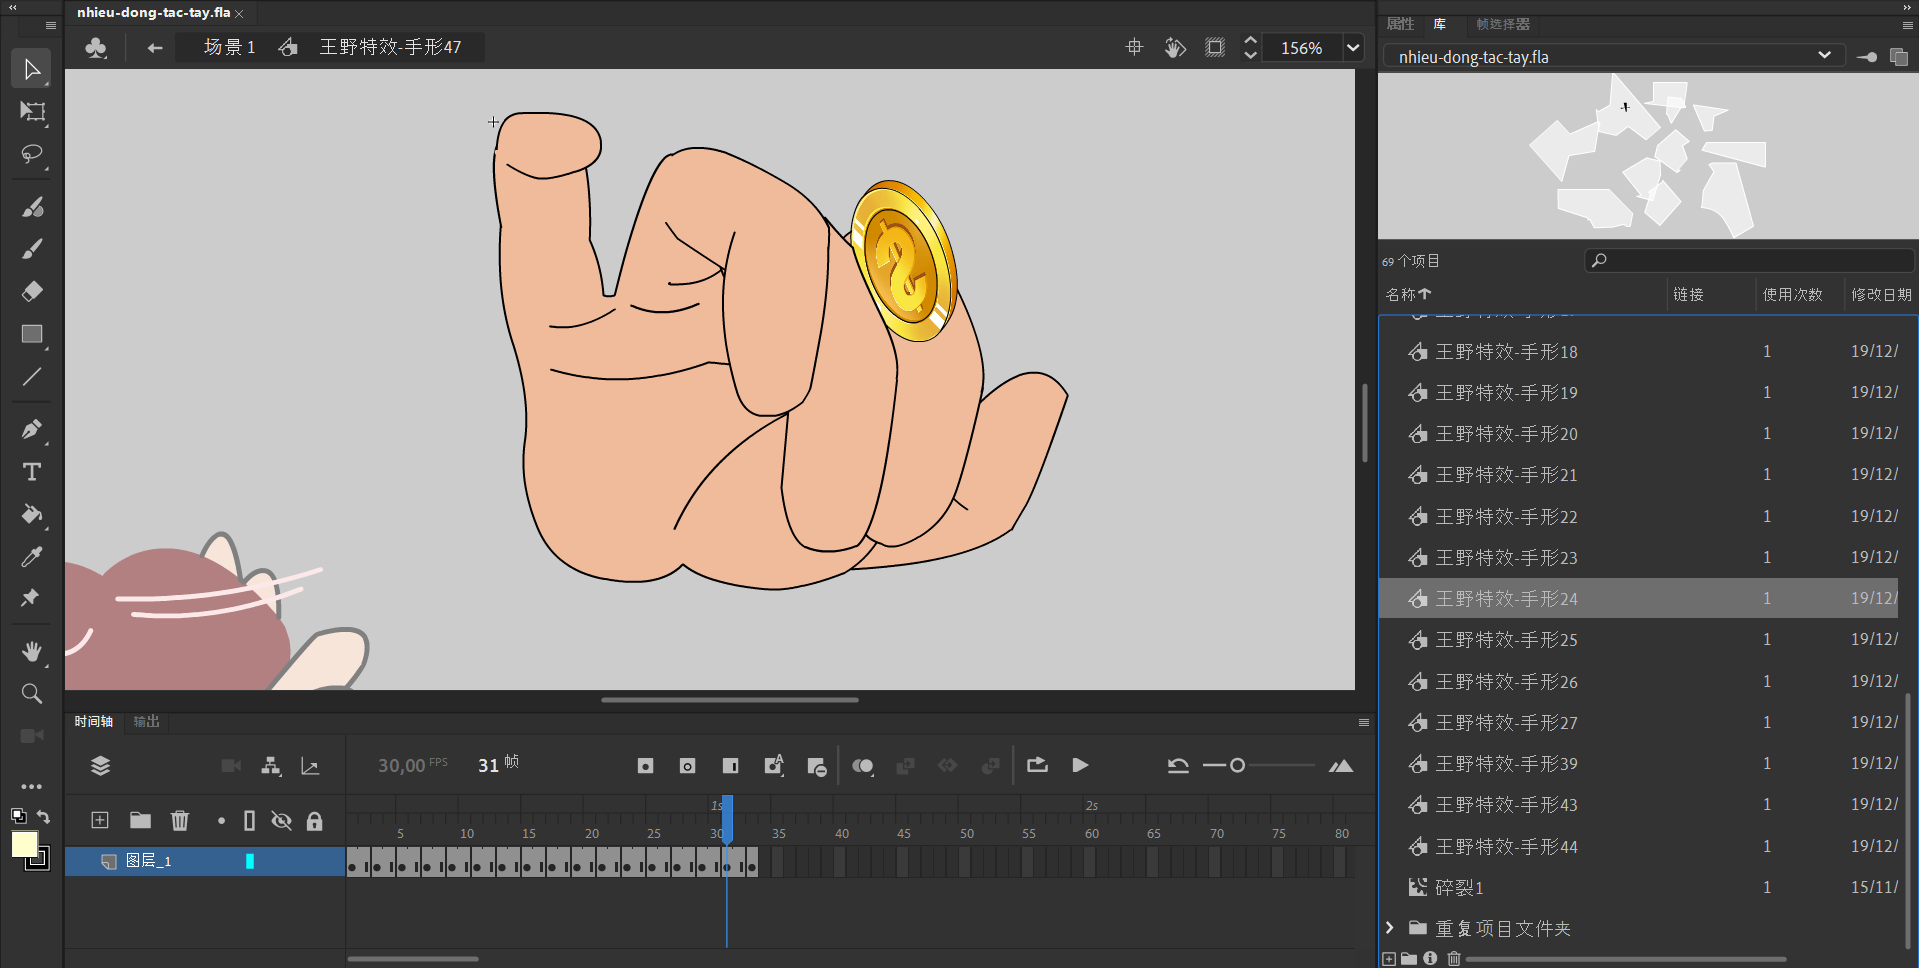Select library item 王野特效-手形25

(1506, 640)
